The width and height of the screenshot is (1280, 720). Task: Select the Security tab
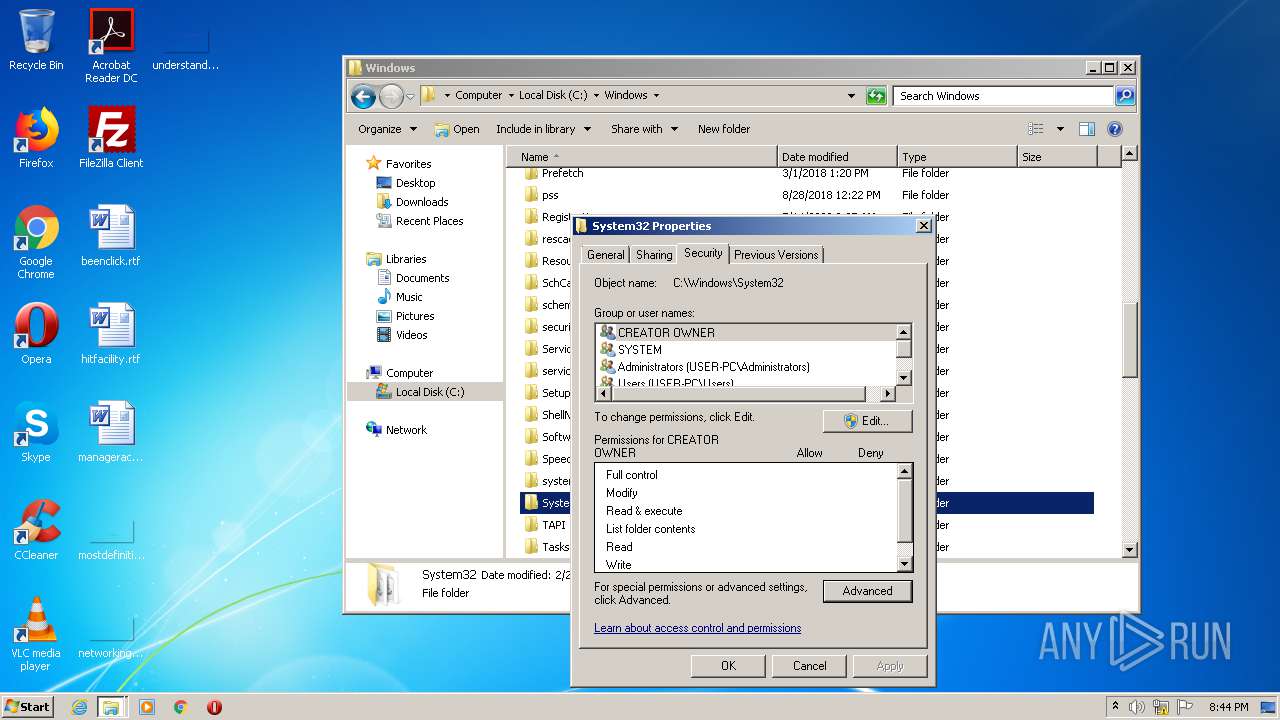click(x=703, y=253)
